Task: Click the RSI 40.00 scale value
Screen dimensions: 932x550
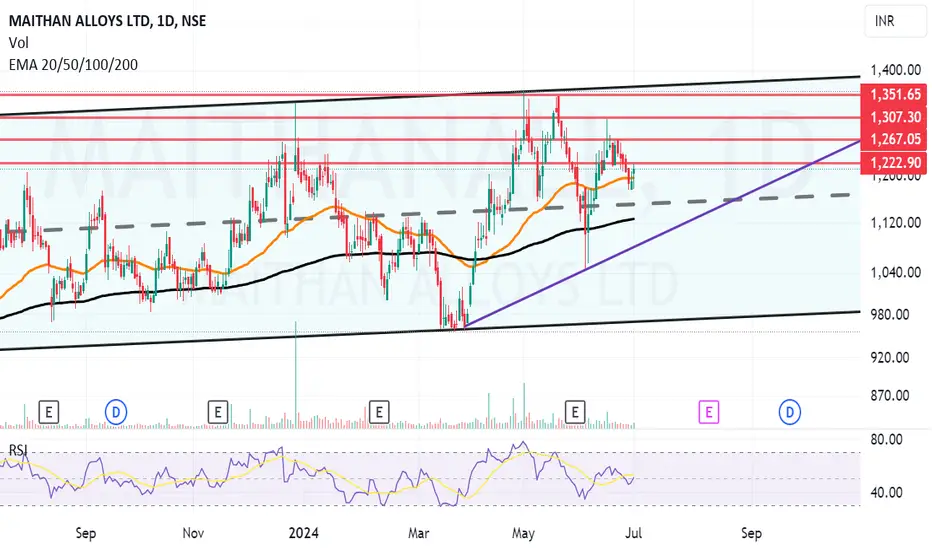Action: [x=886, y=493]
